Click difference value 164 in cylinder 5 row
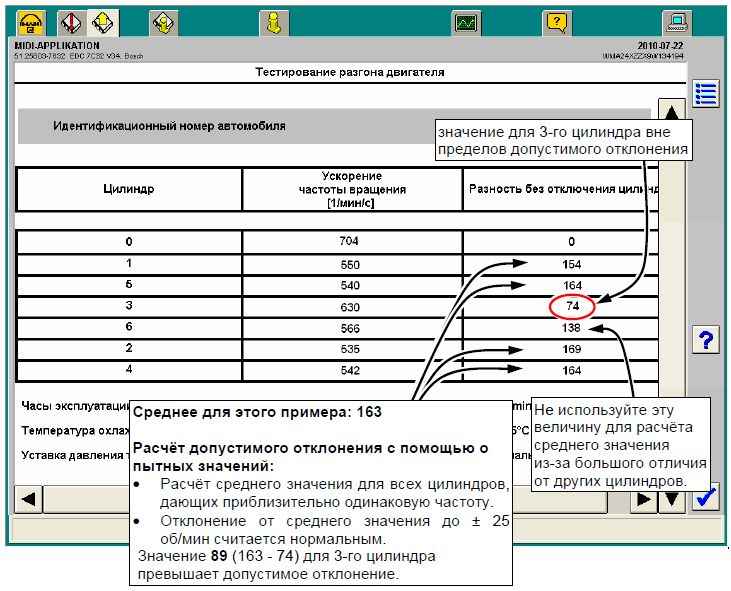 pos(572,286)
